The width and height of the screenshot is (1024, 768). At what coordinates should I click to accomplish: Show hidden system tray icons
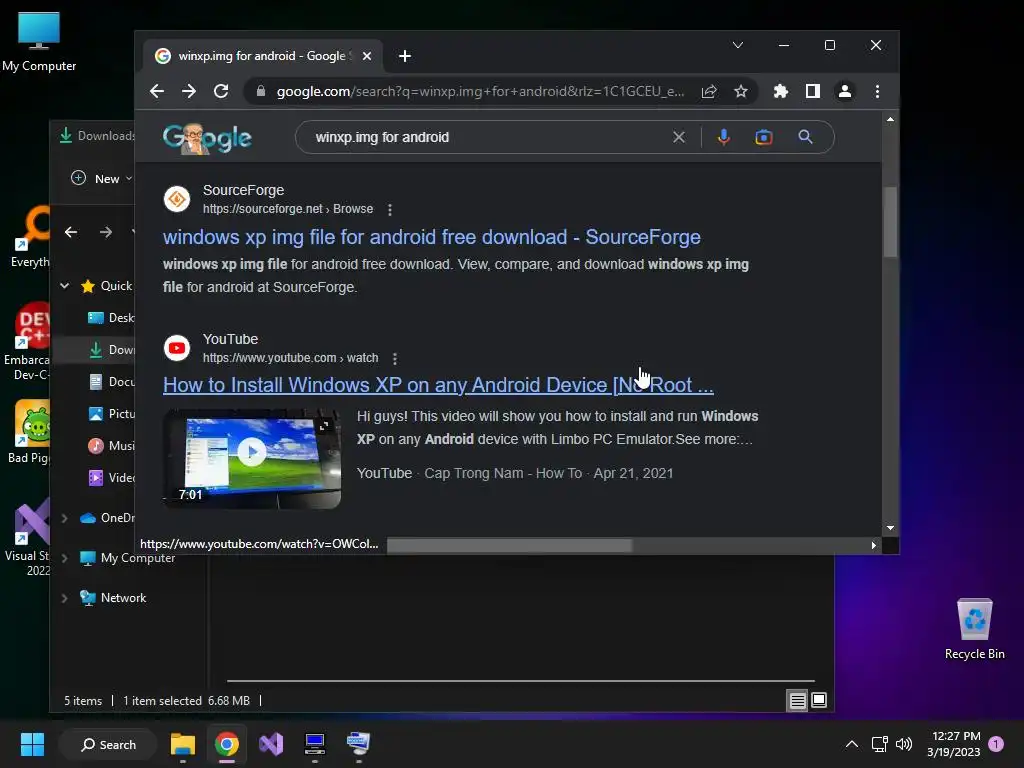point(852,744)
